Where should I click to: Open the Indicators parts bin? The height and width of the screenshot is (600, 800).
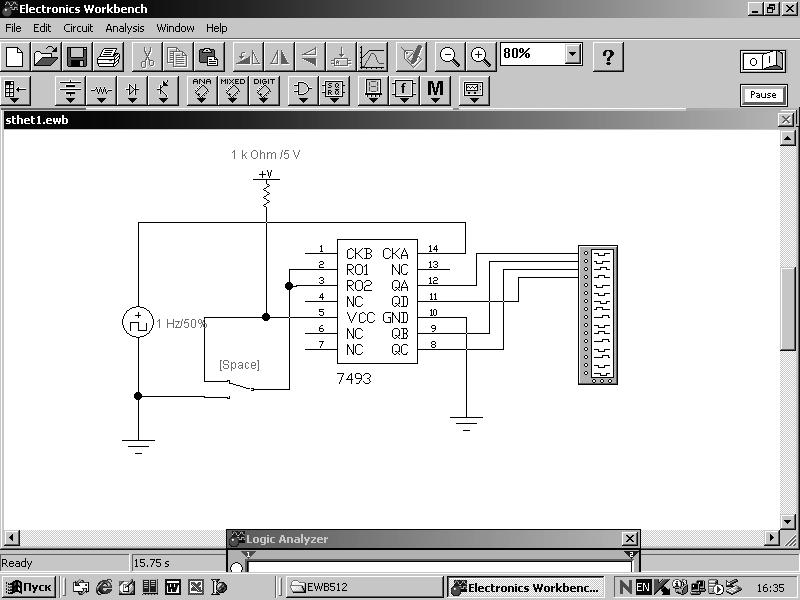pyautogui.click(x=373, y=90)
